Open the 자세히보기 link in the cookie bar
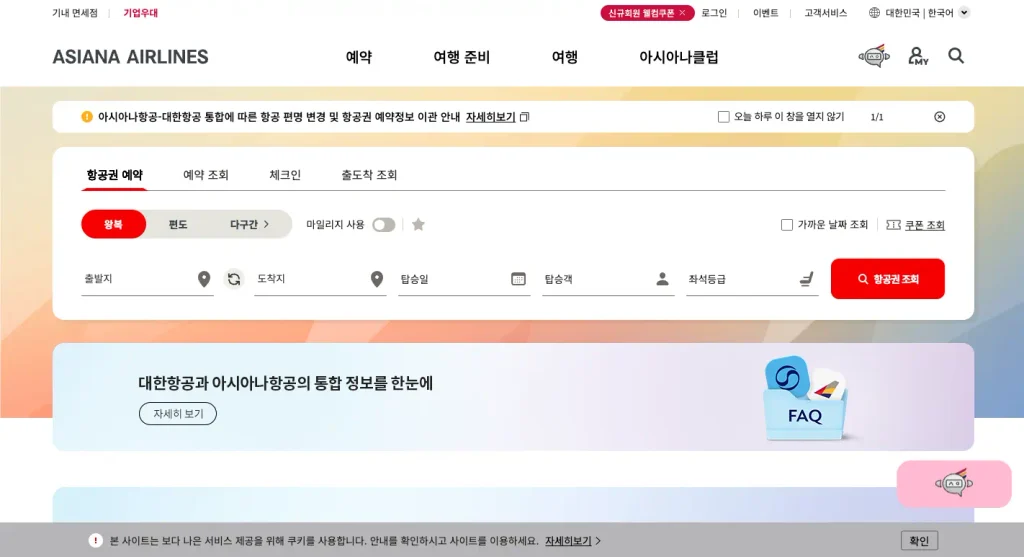 (x=568, y=541)
